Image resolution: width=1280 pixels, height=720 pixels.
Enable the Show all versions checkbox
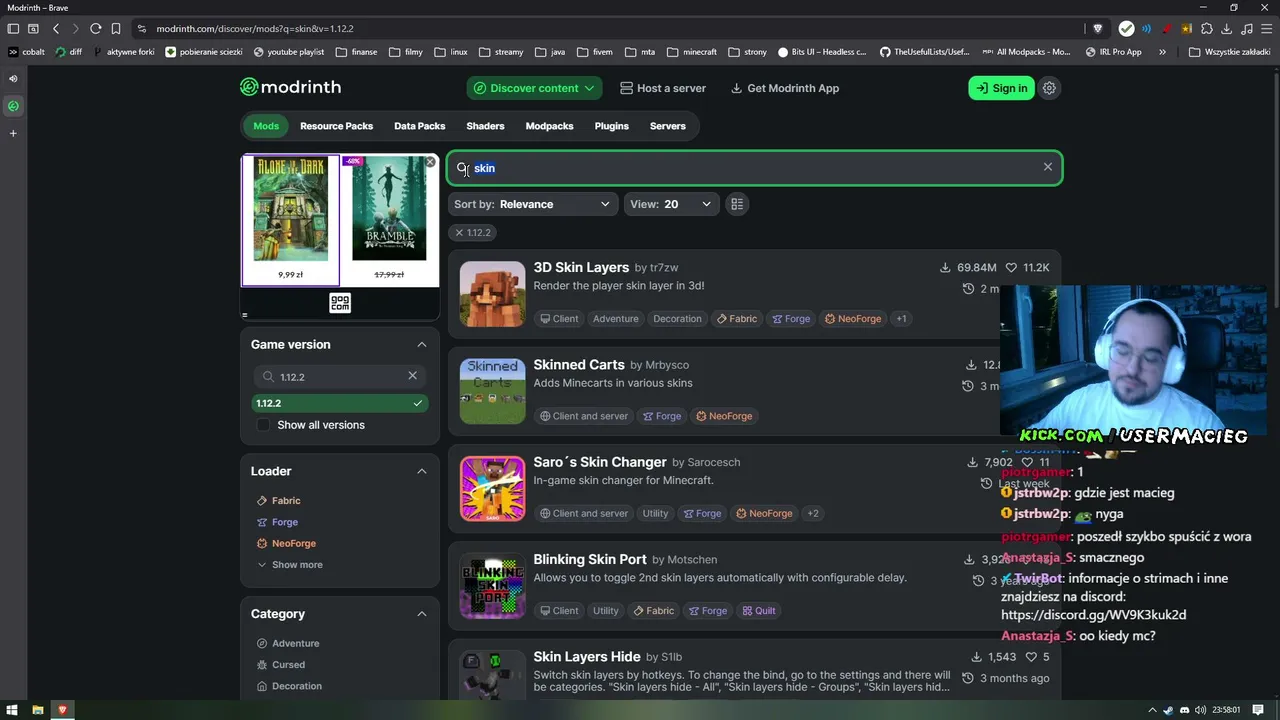(263, 425)
